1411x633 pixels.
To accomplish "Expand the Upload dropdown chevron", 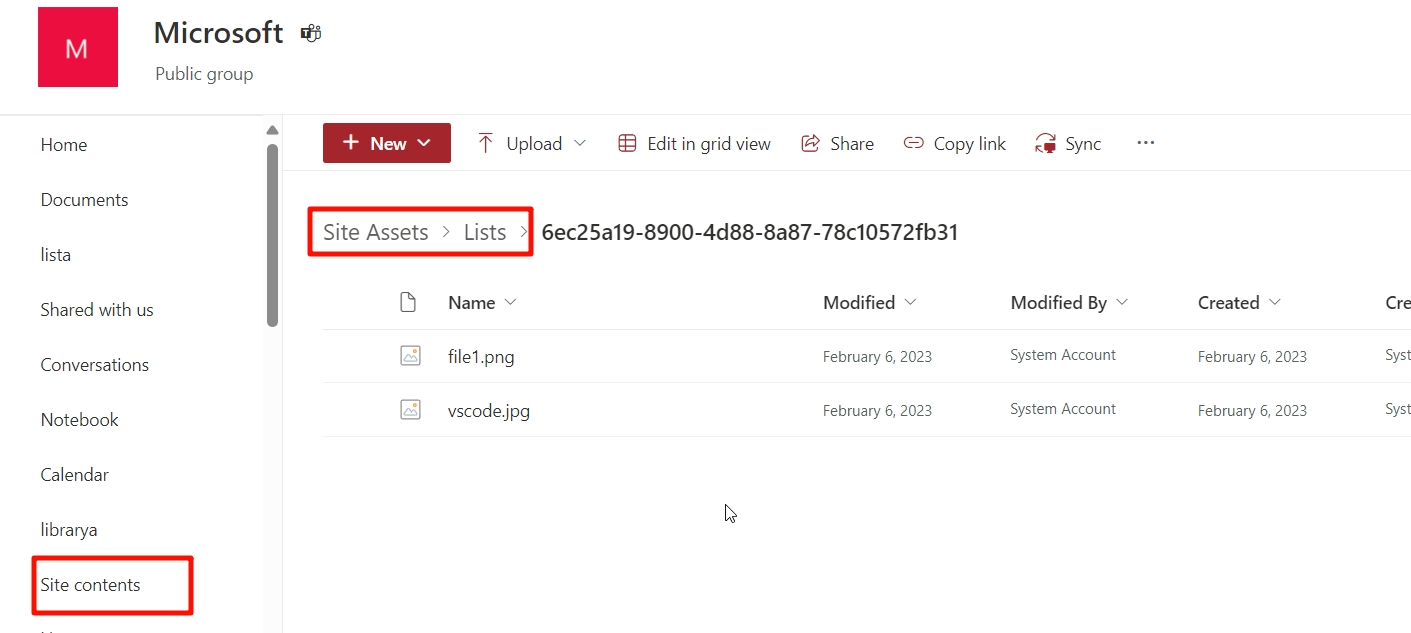I will click(580, 143).
